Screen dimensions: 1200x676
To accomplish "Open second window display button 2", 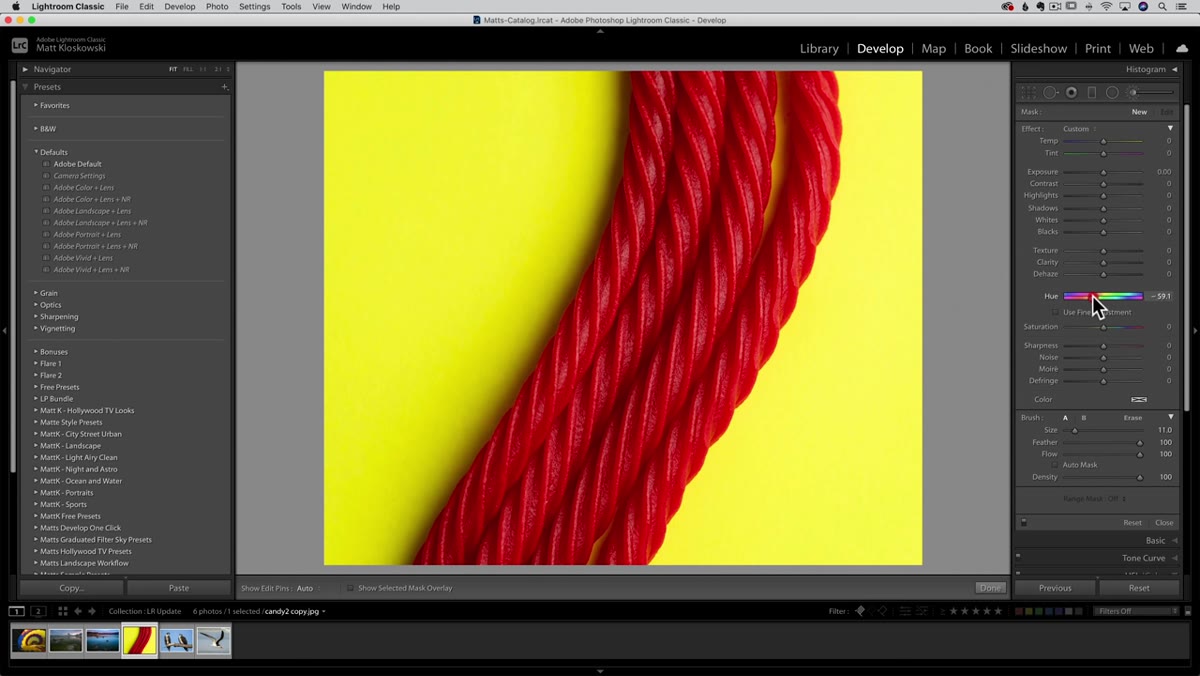I will click(38, 611).
